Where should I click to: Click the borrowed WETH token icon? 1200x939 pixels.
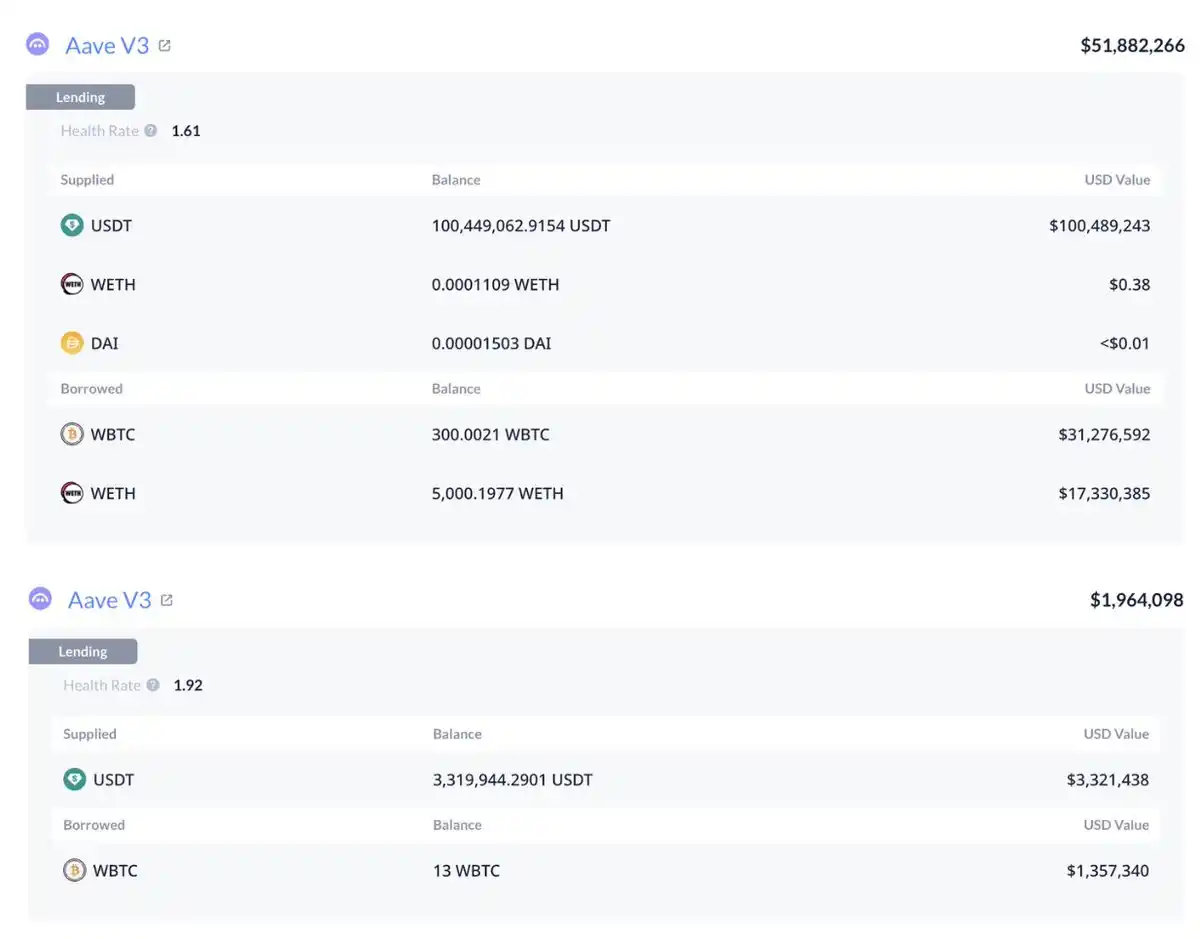coord(72,493)
